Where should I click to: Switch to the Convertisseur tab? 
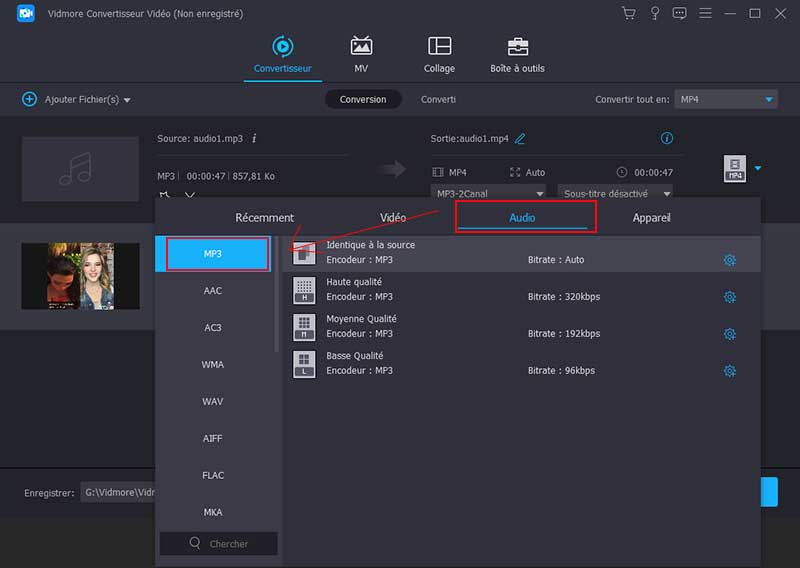tap(282, 55)
